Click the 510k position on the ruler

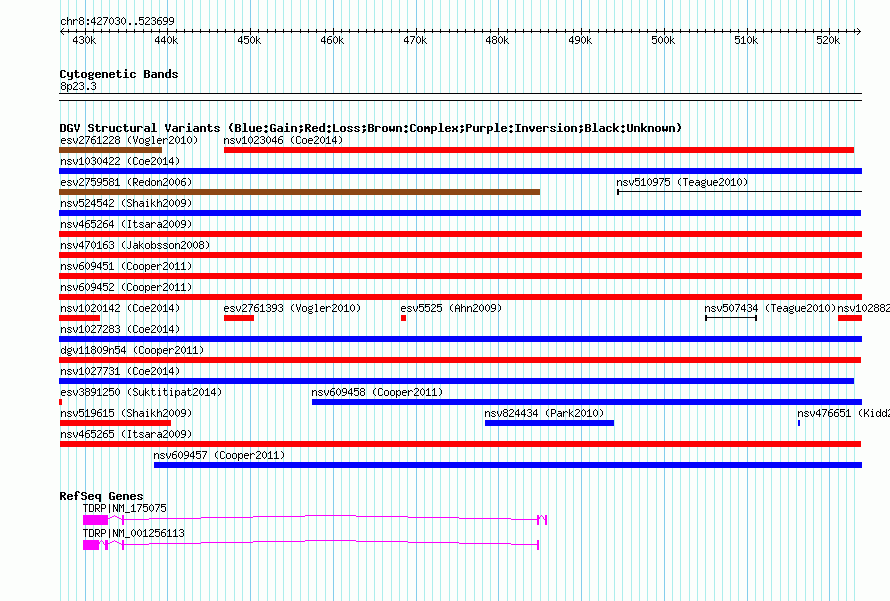746,40
